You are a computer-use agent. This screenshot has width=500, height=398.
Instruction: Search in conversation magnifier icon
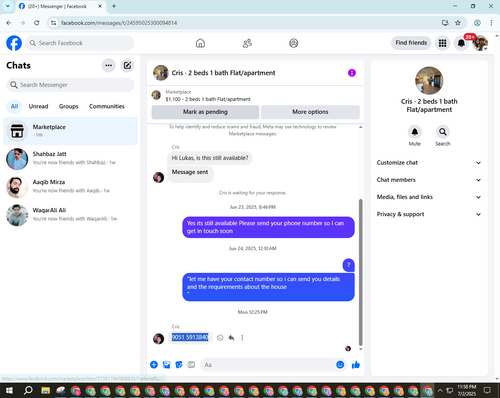click(443, 132)
